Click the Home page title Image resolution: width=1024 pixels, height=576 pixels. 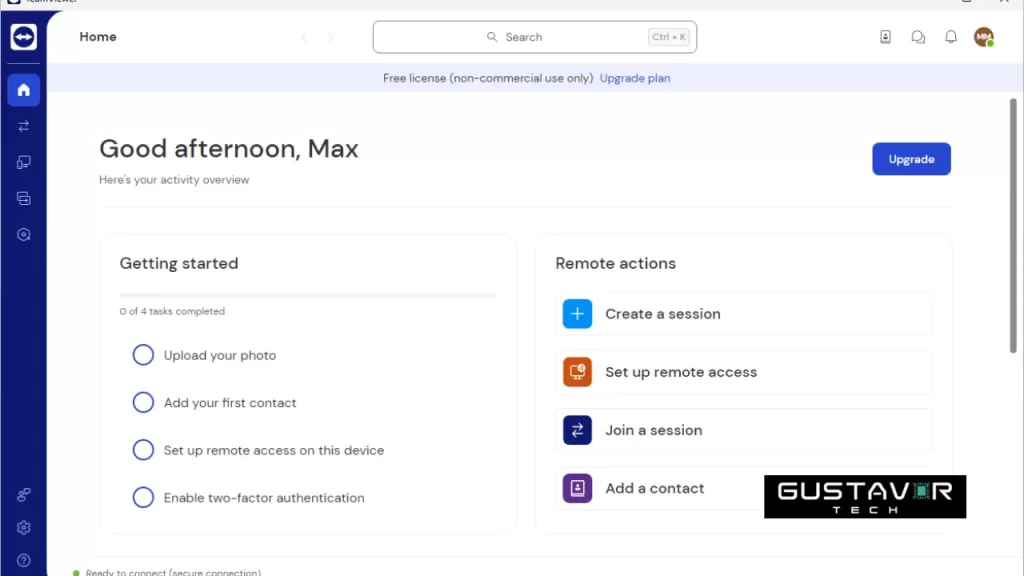pos(98,37)
